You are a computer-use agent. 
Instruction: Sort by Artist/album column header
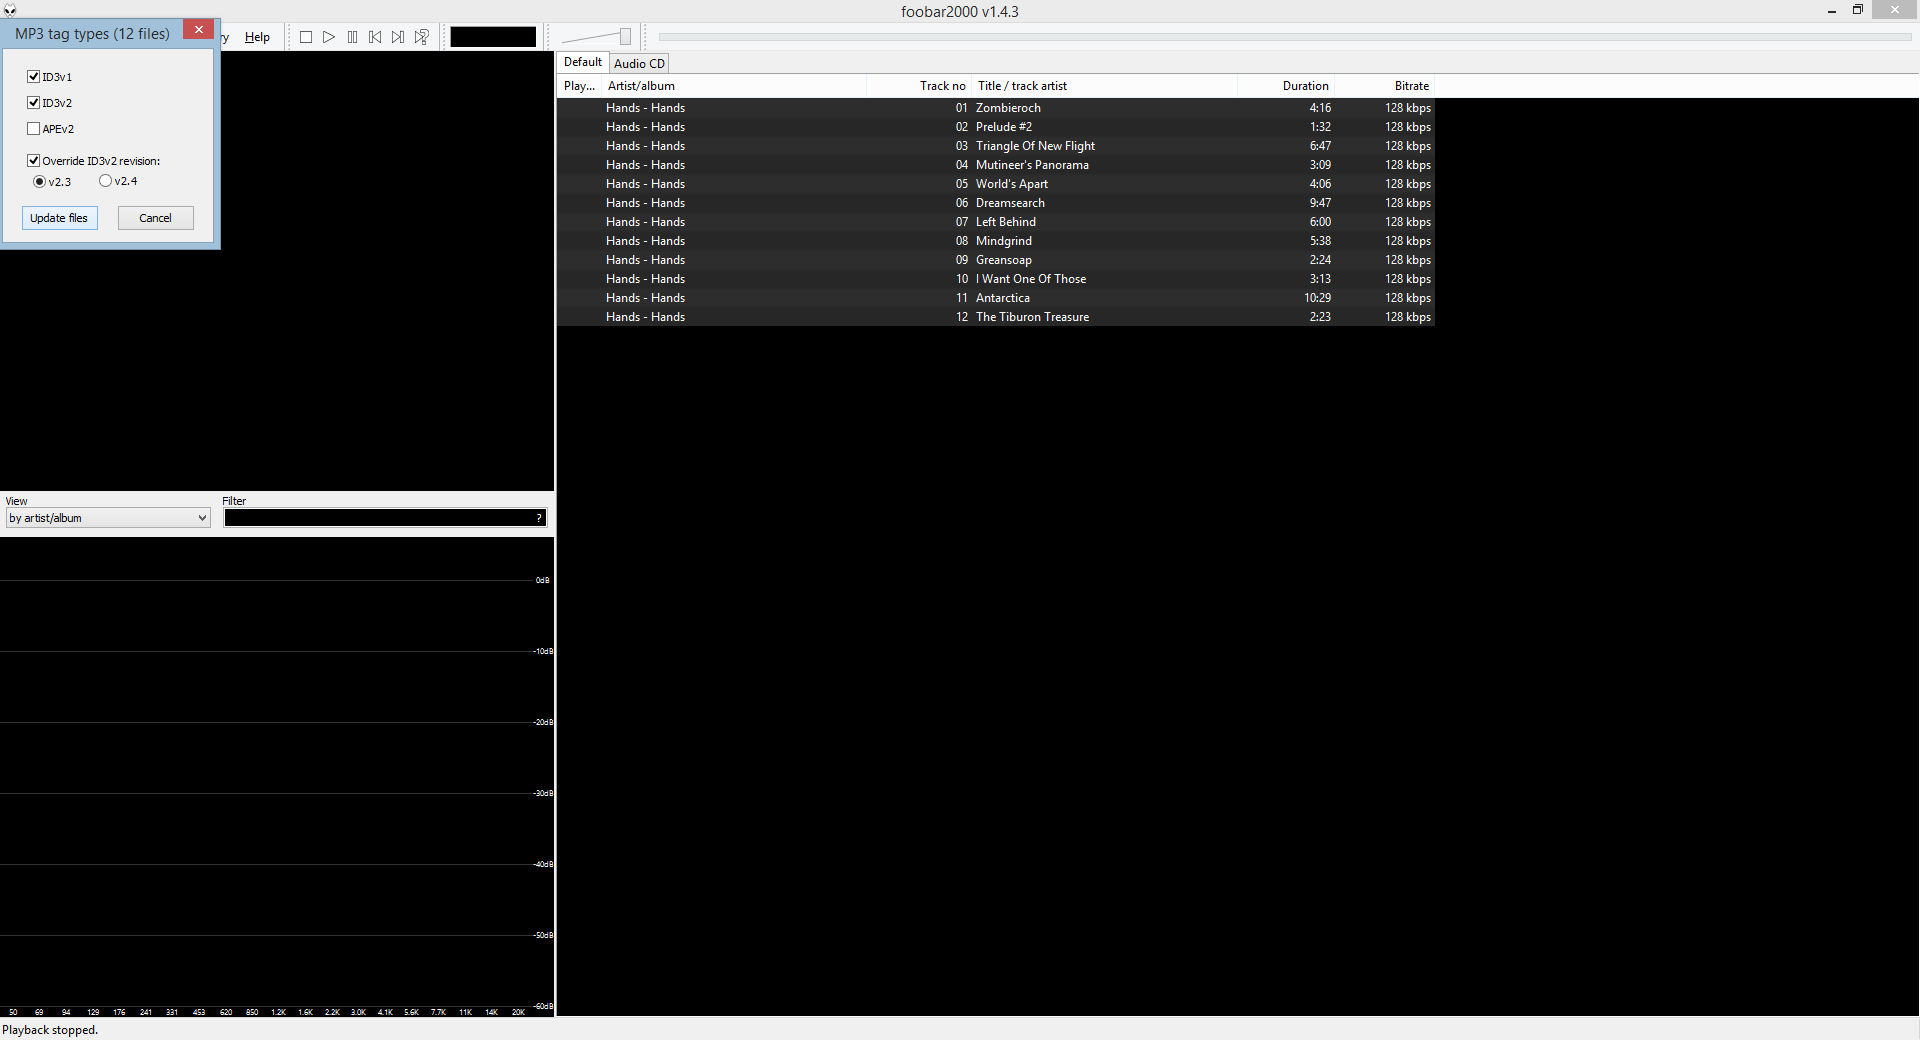[x=734, y=86]
